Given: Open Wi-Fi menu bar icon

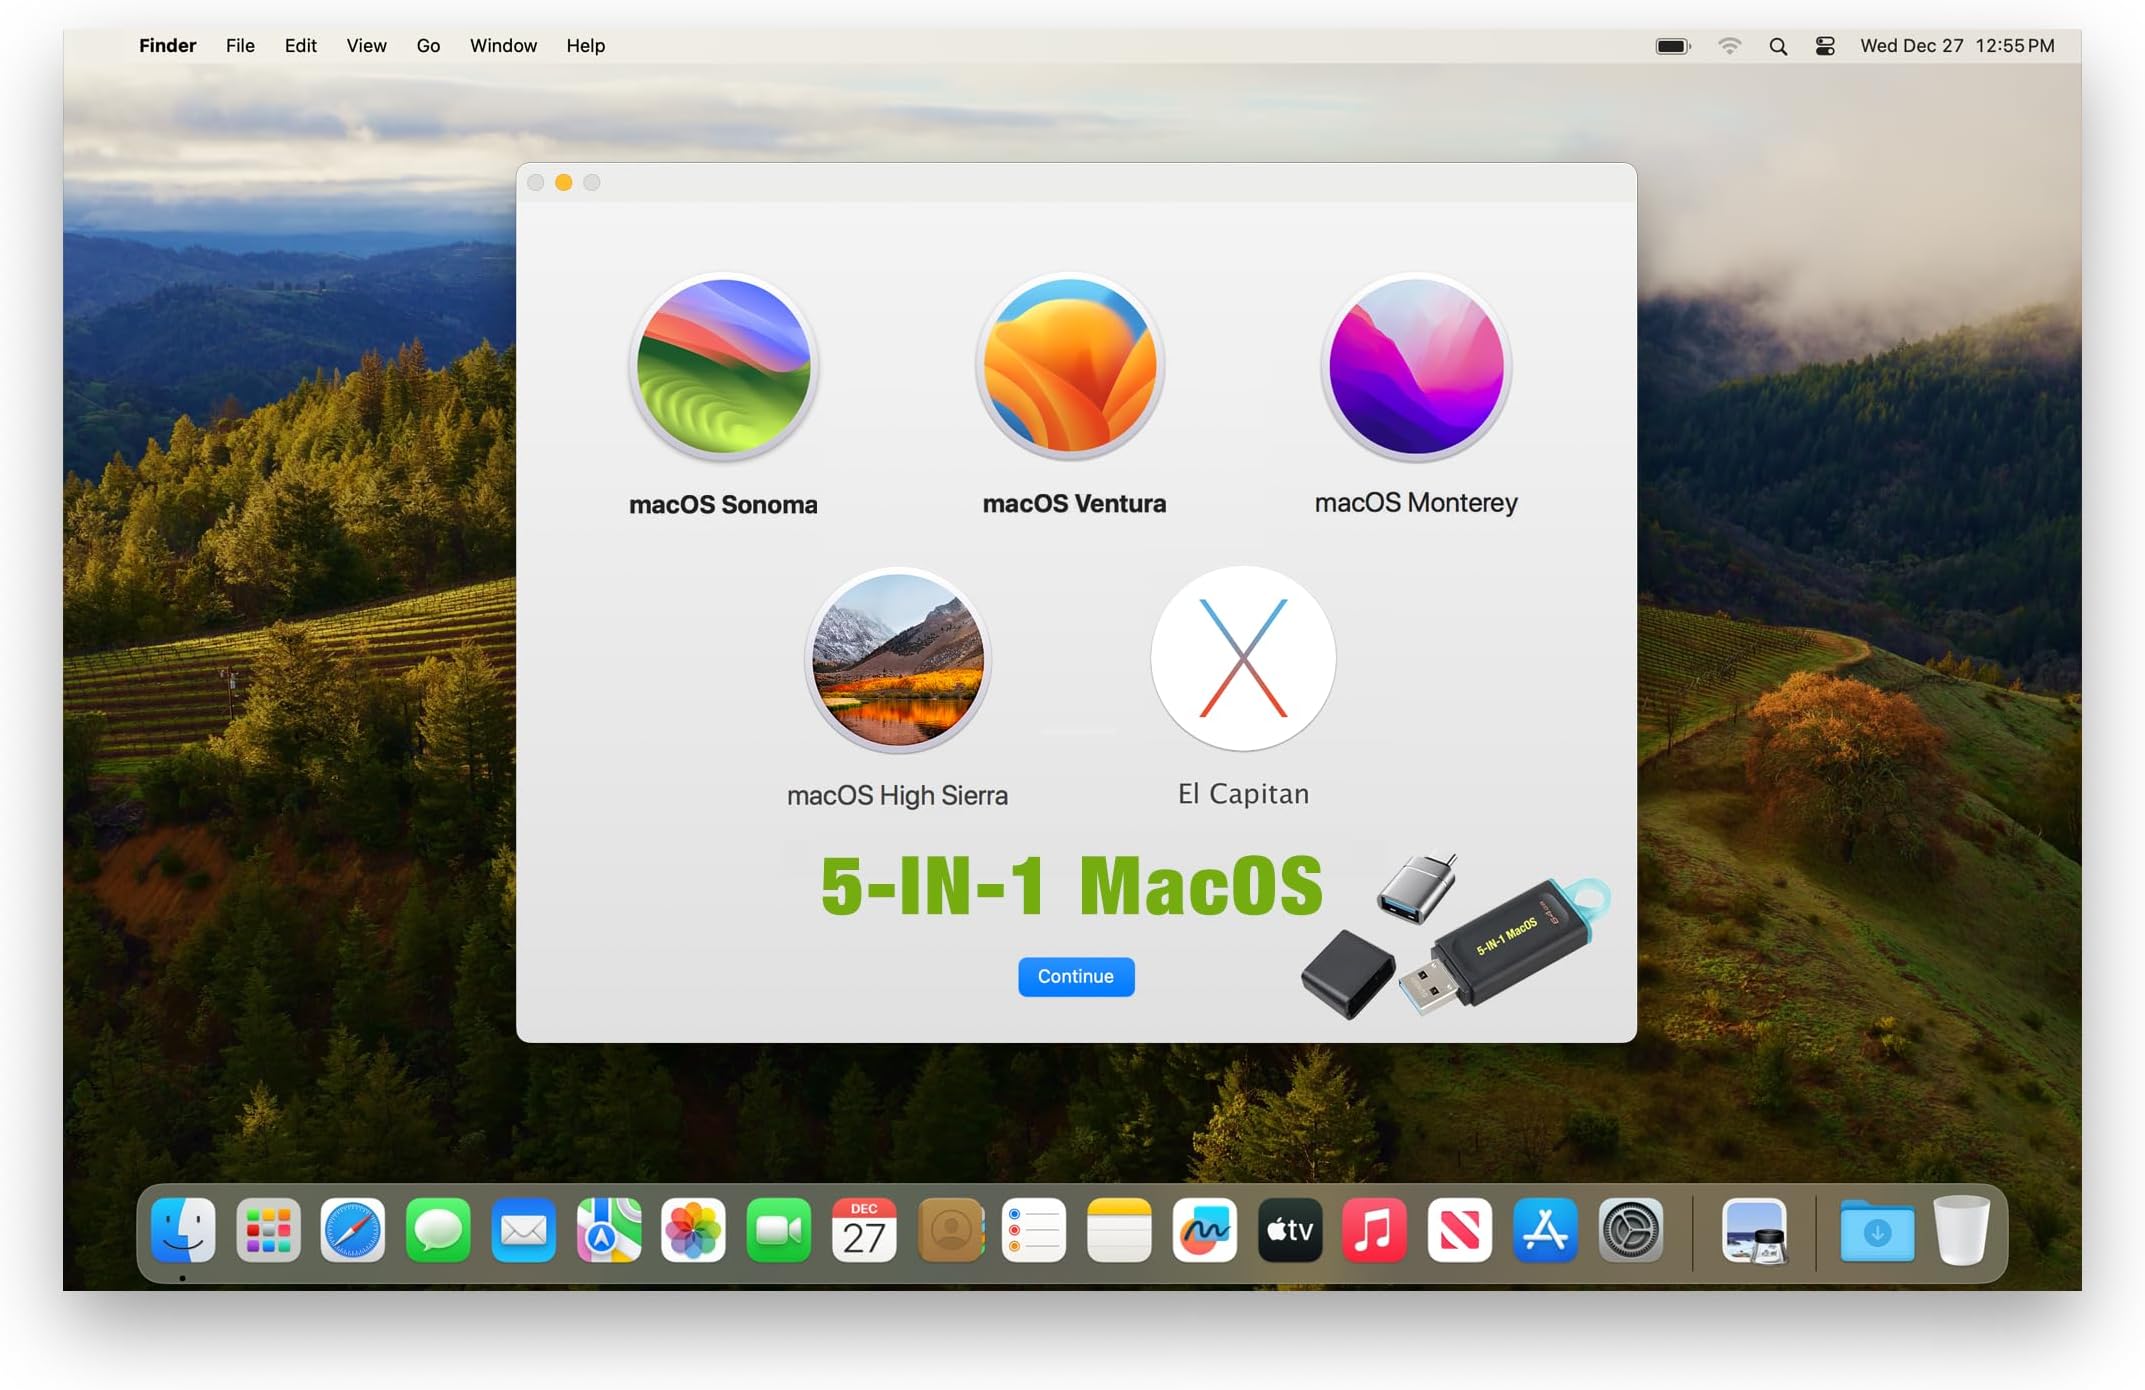Looking at the screenshot, I should click(1729, 46).
